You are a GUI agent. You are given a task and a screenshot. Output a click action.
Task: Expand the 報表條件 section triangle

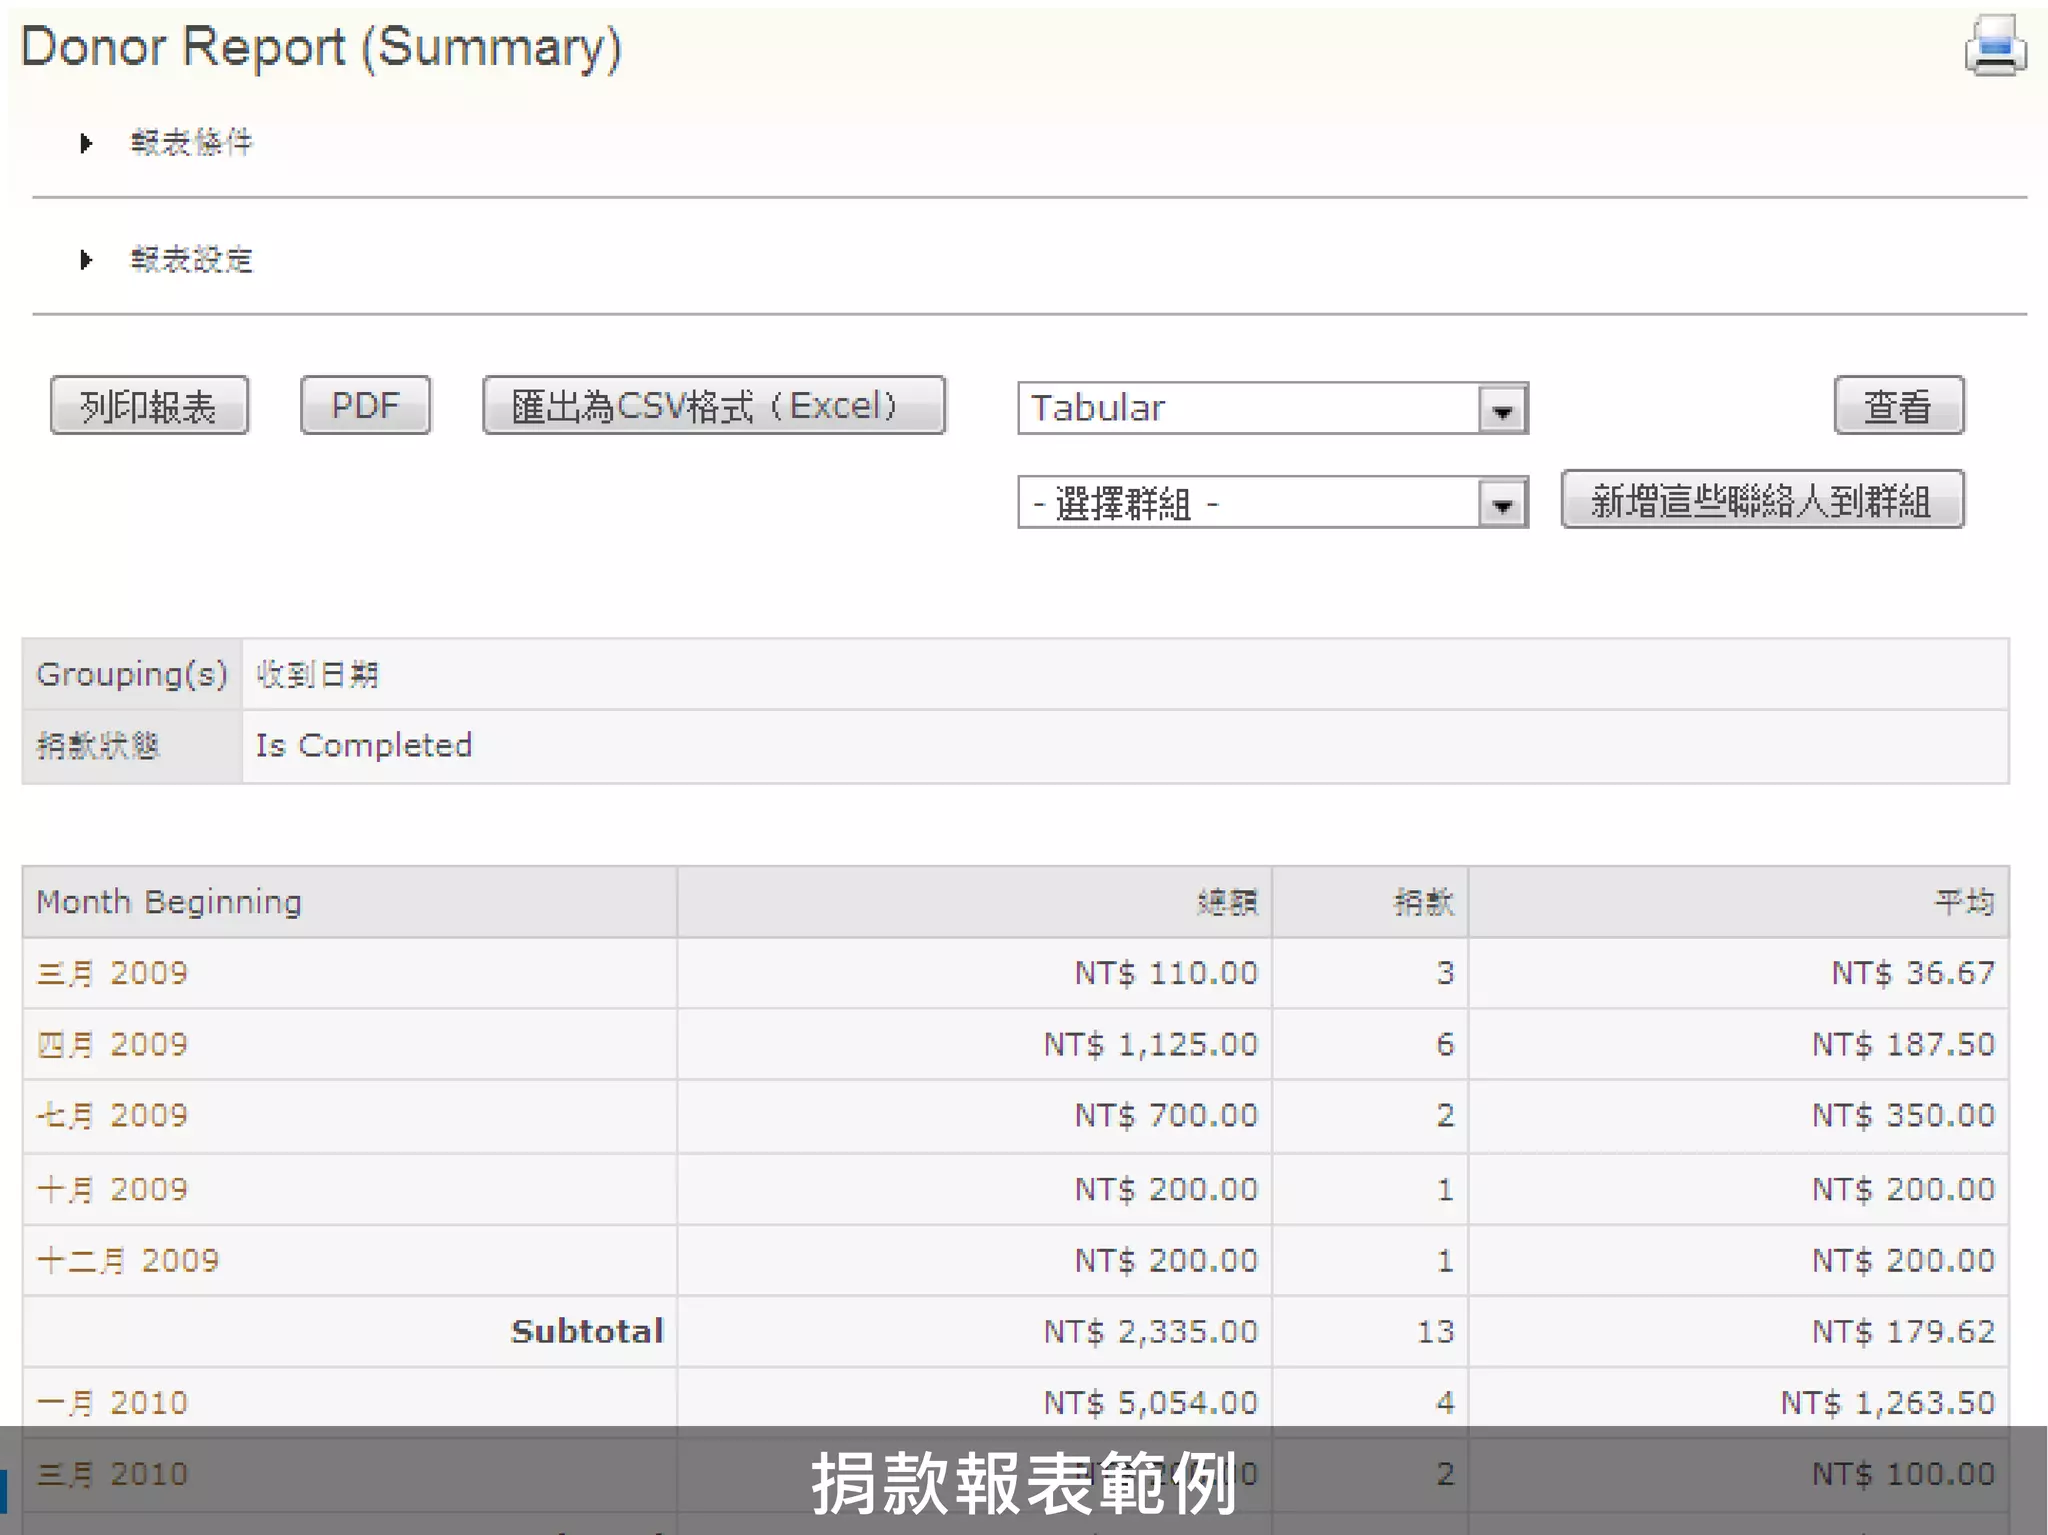click(x=86, y=143)
